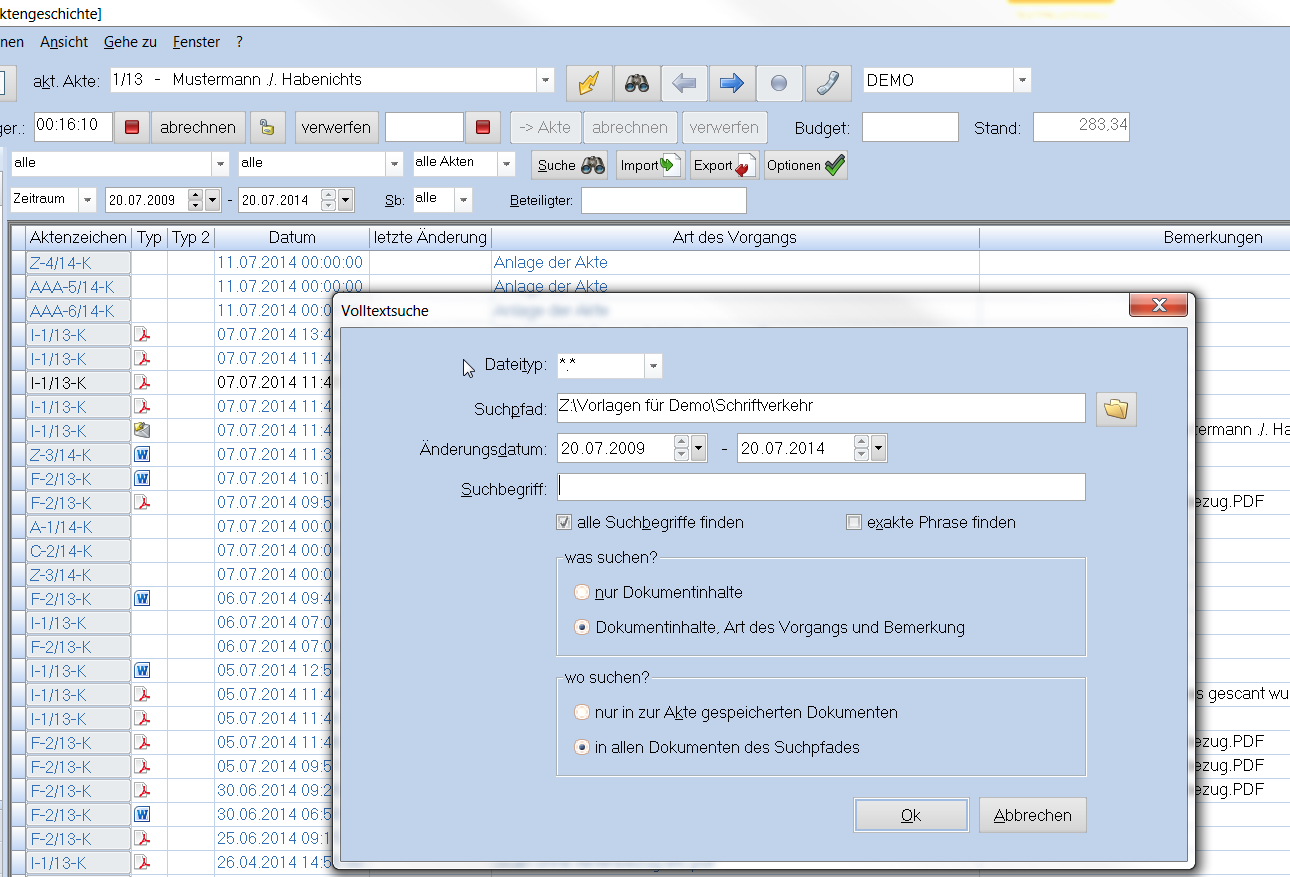This screenshot has height=877, width=1290.
Task: Click the spinner arrows of main Zeitraum 20.07.2009
Action: (196, 200)
